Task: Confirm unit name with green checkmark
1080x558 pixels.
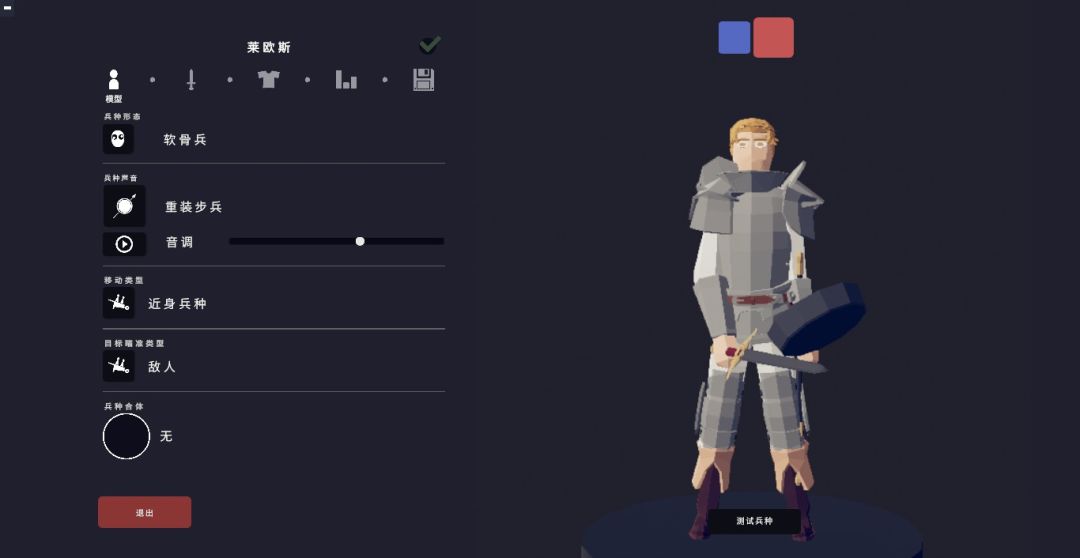Action: click(x=430, y=45)
